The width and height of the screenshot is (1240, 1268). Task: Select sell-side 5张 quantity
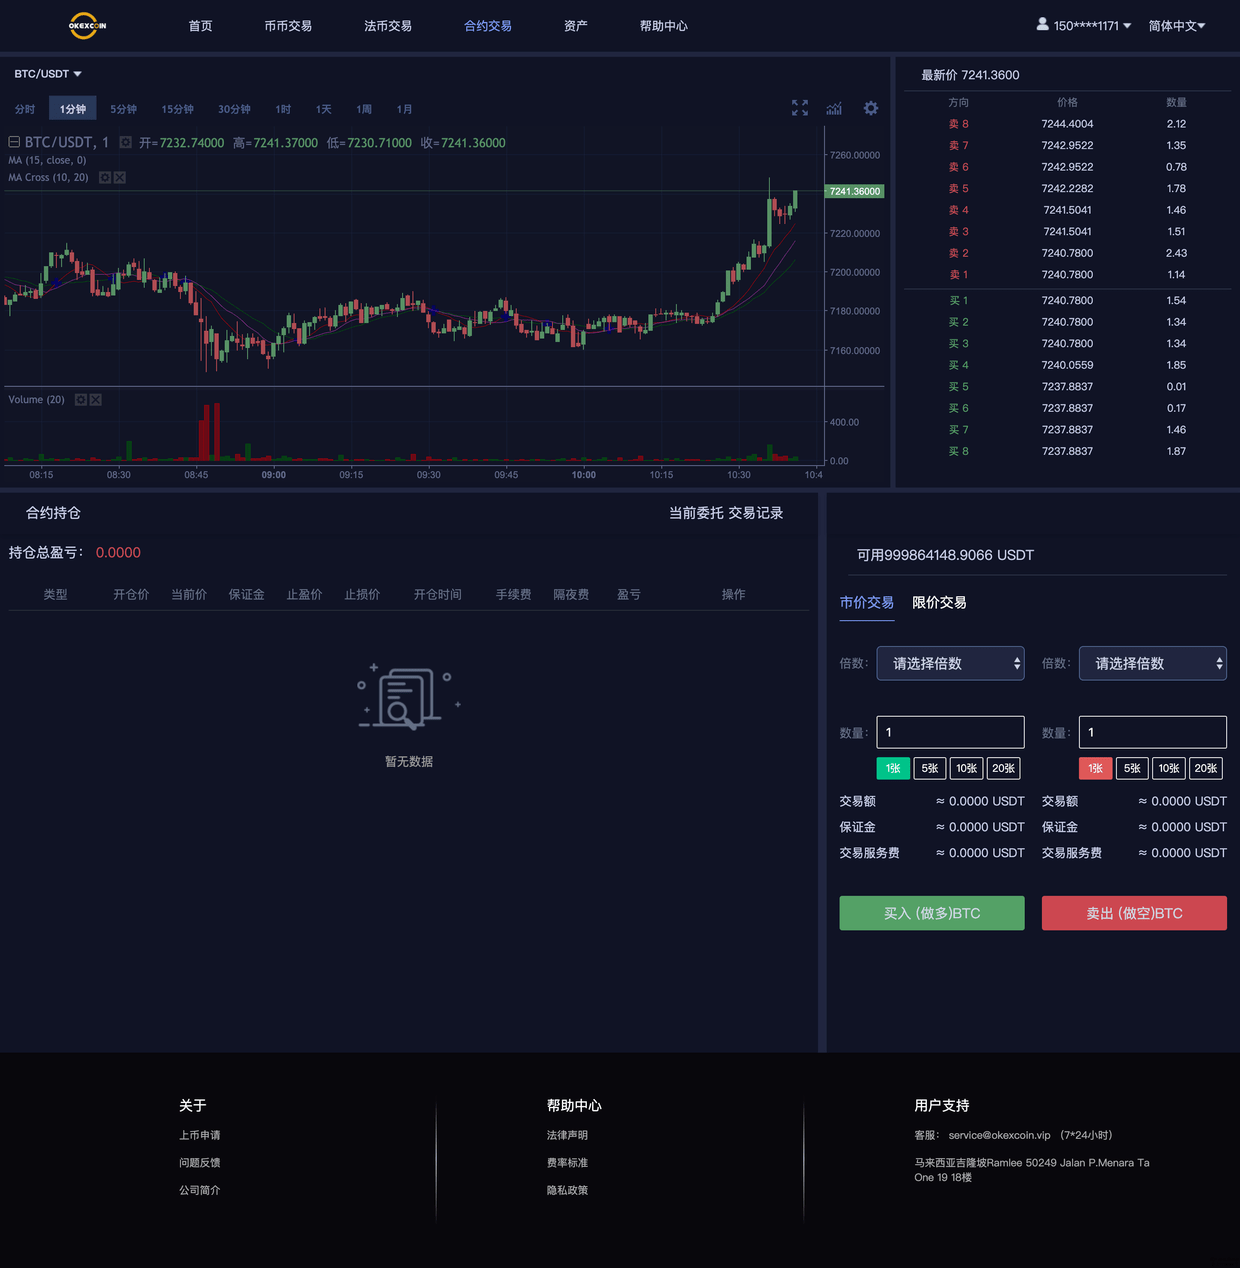(1132, 768)
